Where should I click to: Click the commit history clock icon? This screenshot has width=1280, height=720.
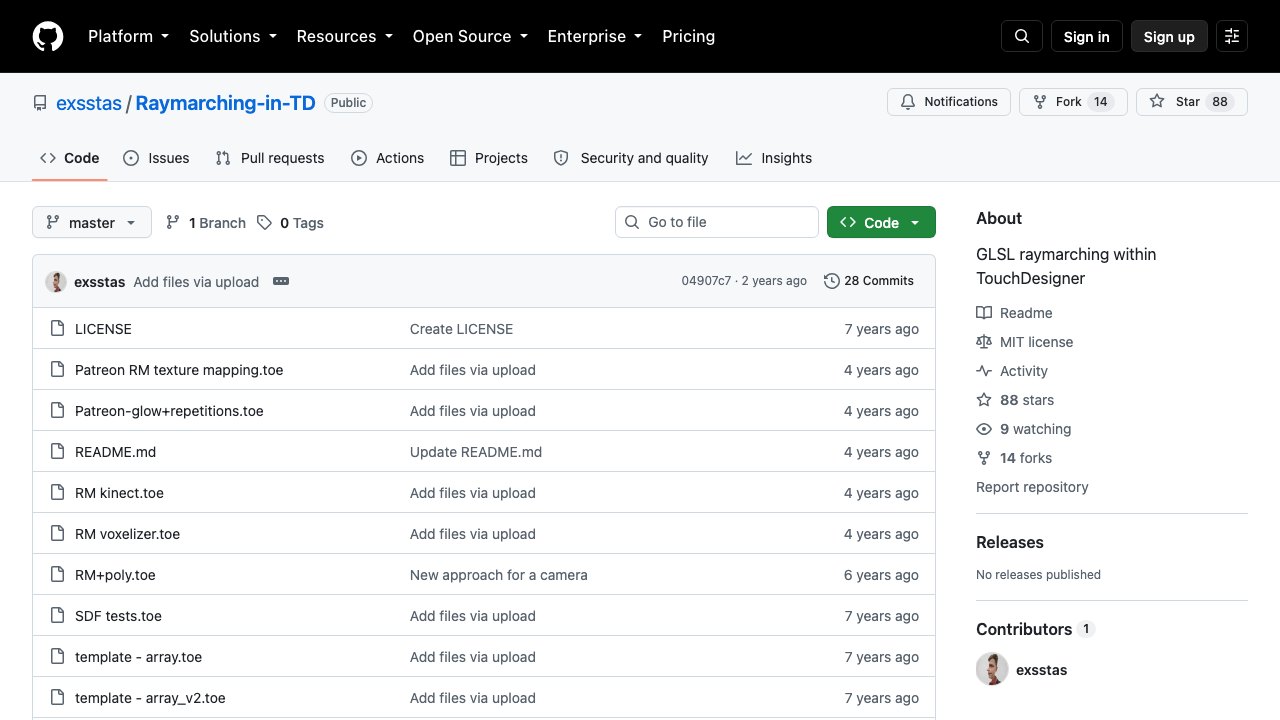(831, 281)
